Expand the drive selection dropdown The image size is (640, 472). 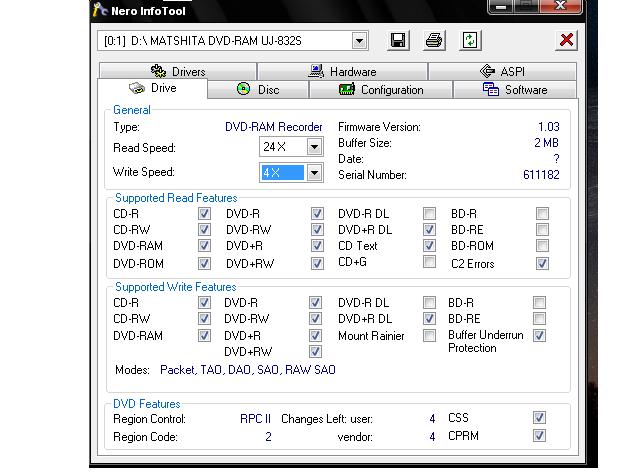pyautogui.click(x=359, y=41)
